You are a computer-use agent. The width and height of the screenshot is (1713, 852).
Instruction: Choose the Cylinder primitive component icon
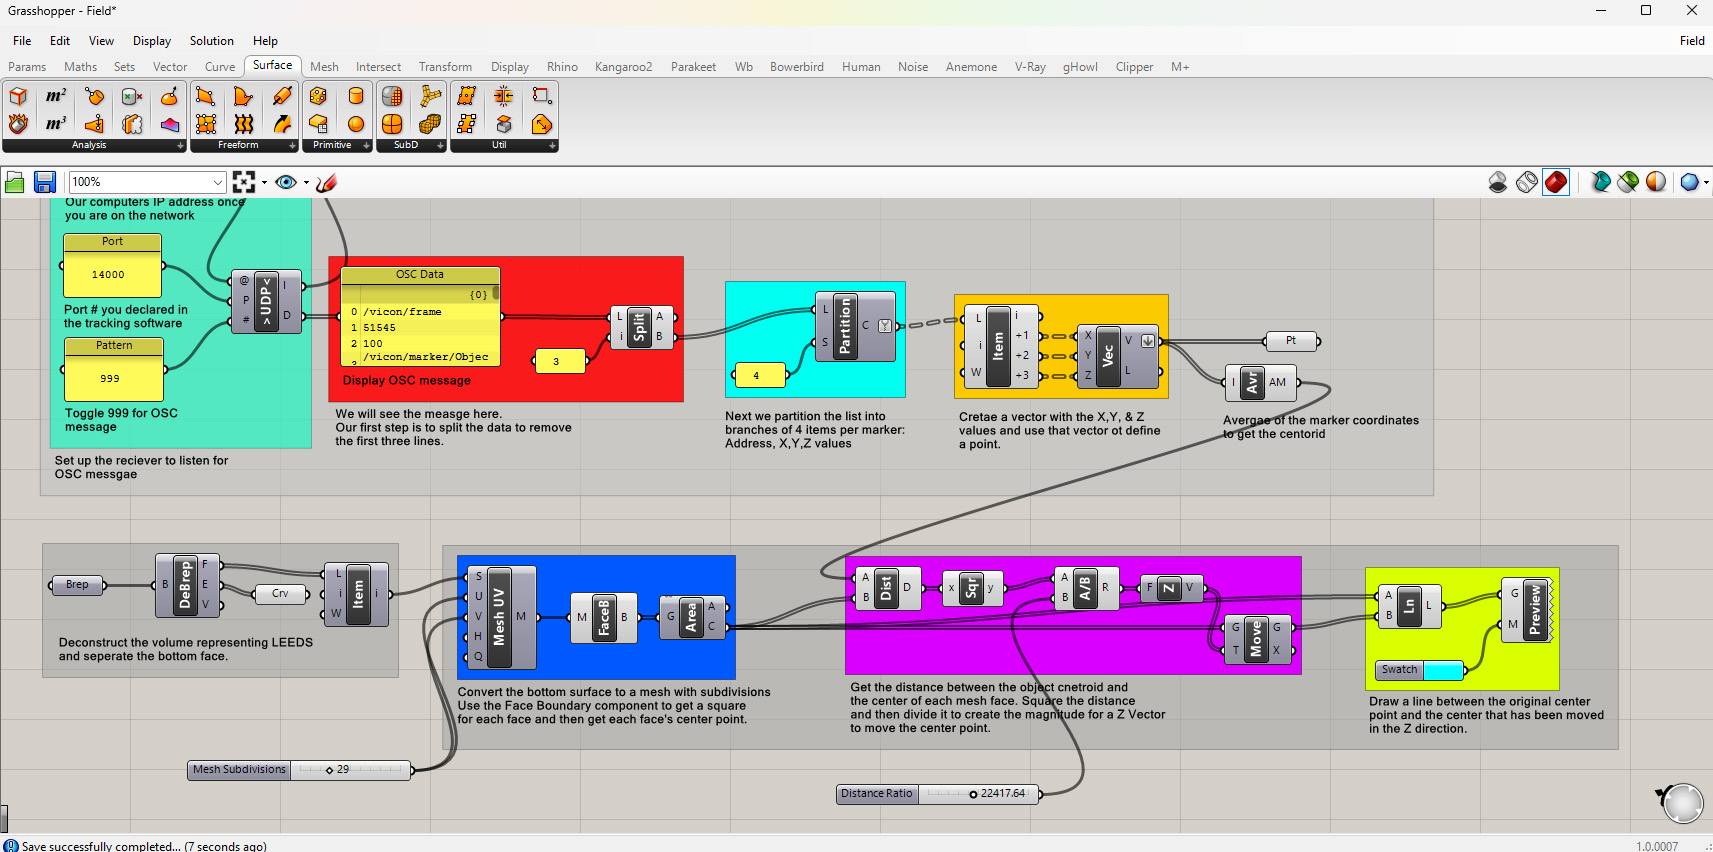point(356,96)
